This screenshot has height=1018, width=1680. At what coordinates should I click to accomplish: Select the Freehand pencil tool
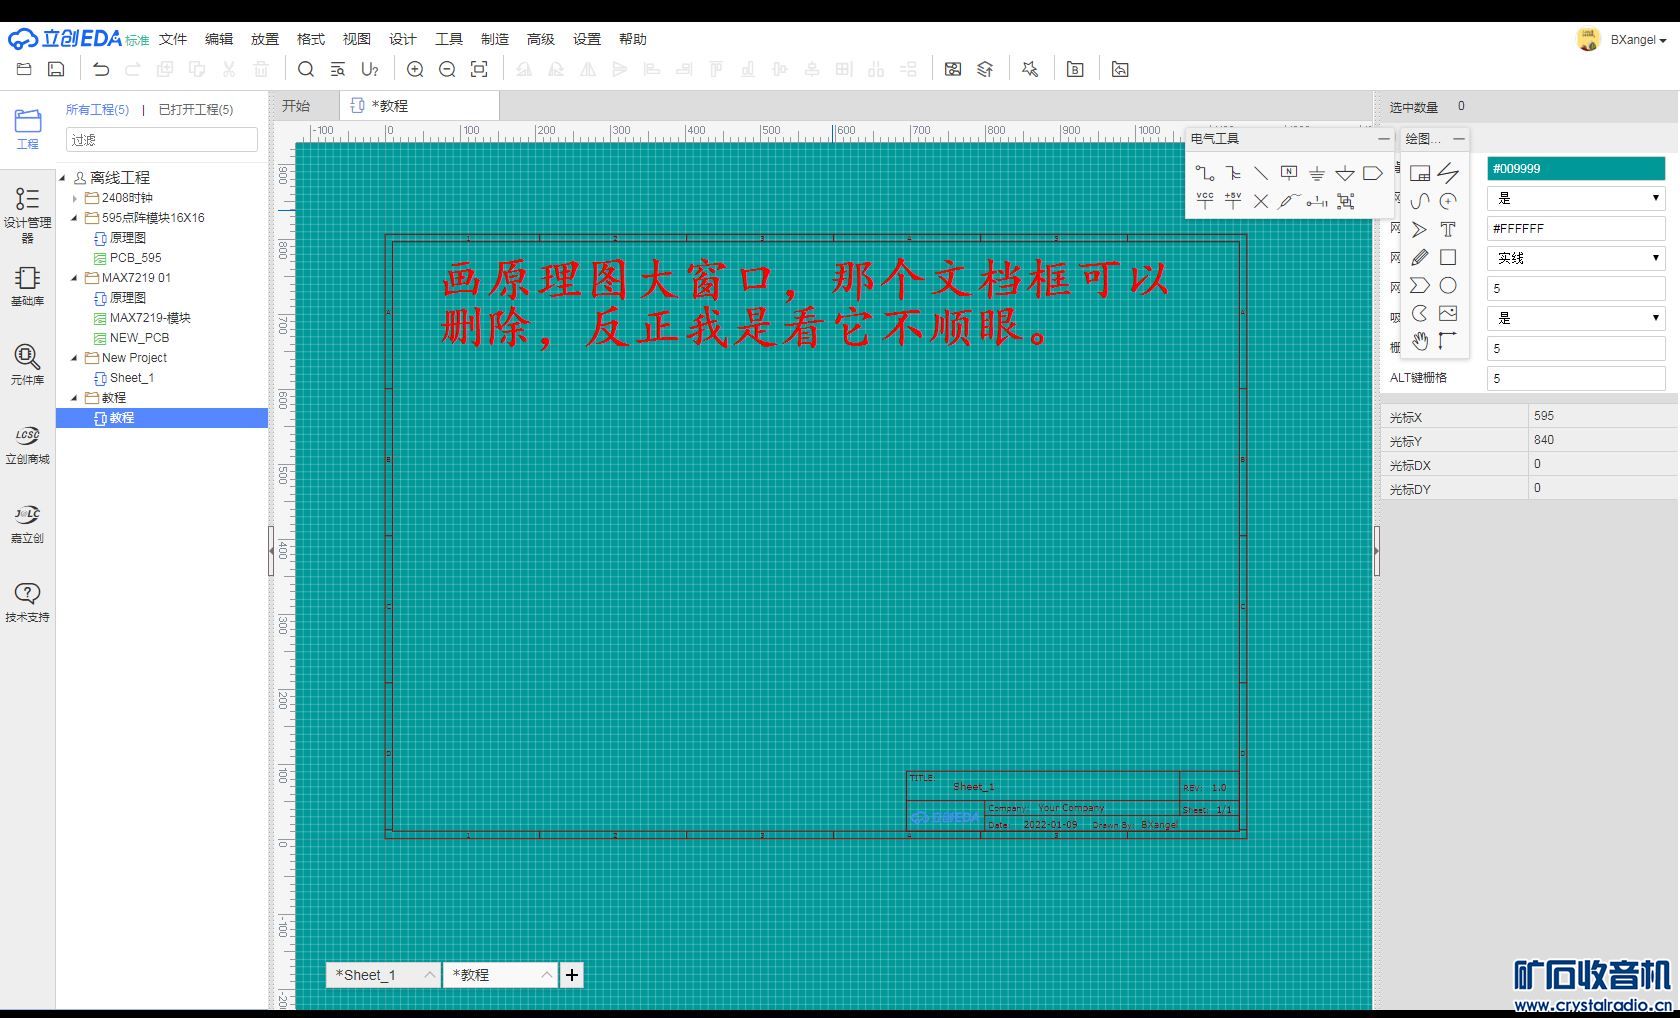[x=1420, y=257]
